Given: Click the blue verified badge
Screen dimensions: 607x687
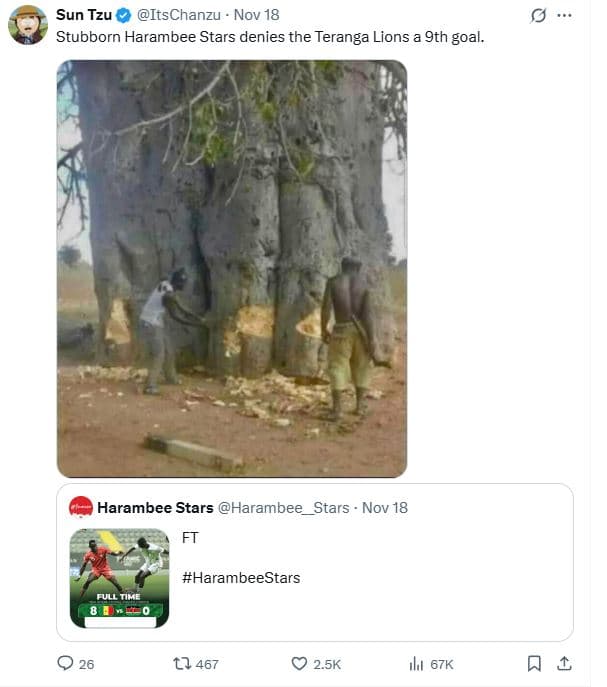Looking at the screenshot, I should point(123,15).
